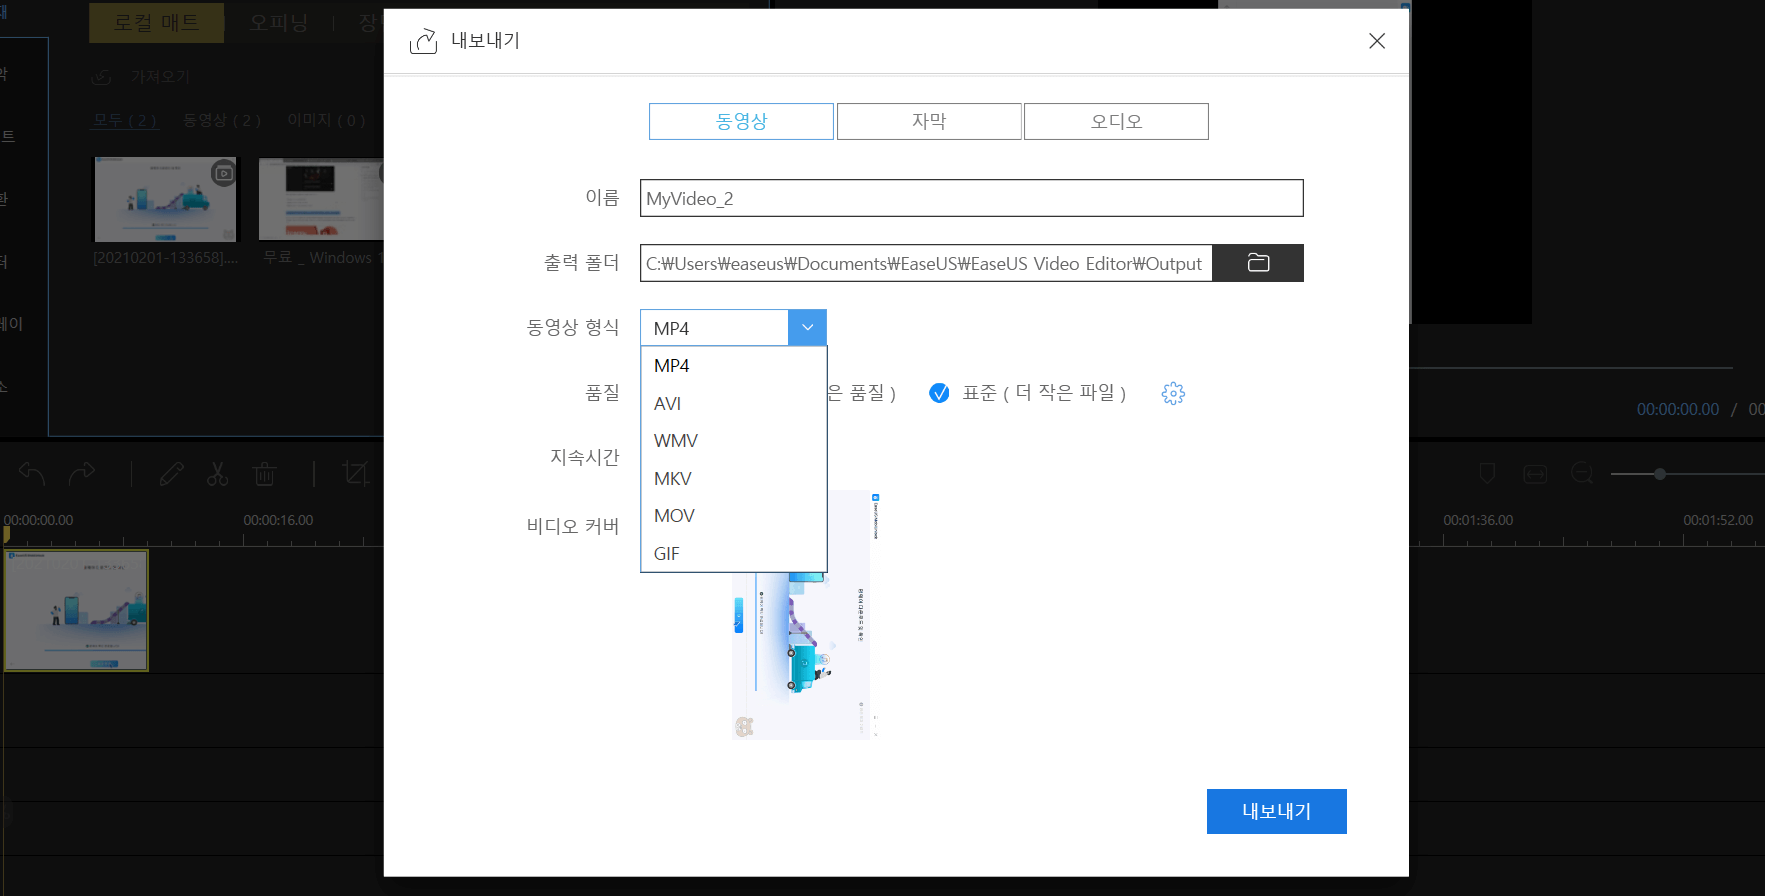Close the export dialog
Screen dimensions: 1765x896
1377,41
